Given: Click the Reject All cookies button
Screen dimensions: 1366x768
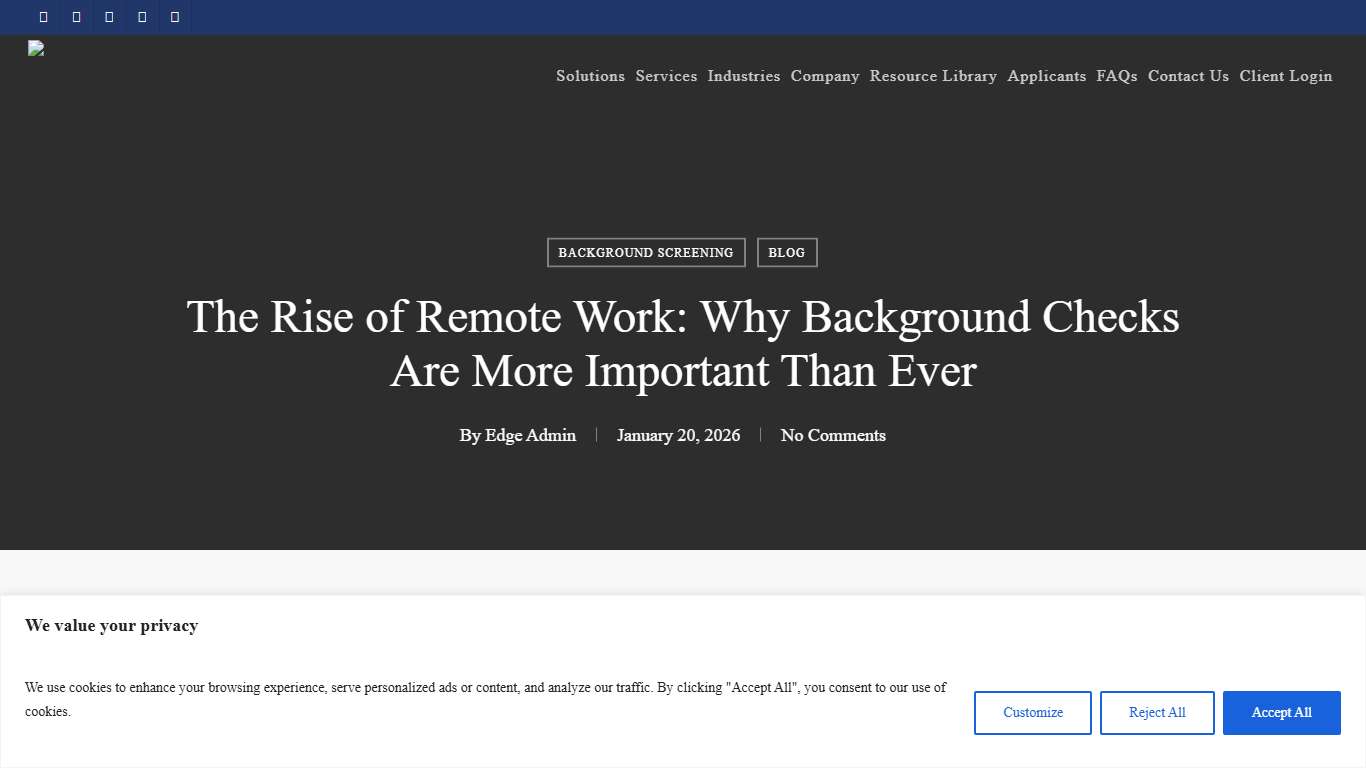Looking at the screenshot, I should click(1157, 712).
